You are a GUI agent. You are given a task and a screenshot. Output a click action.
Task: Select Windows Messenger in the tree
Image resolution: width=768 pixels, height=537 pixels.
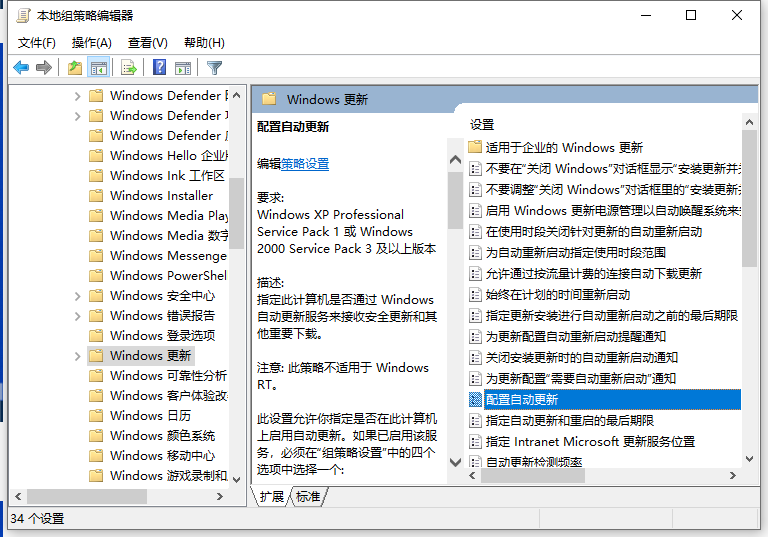click(x=168, y=256)
